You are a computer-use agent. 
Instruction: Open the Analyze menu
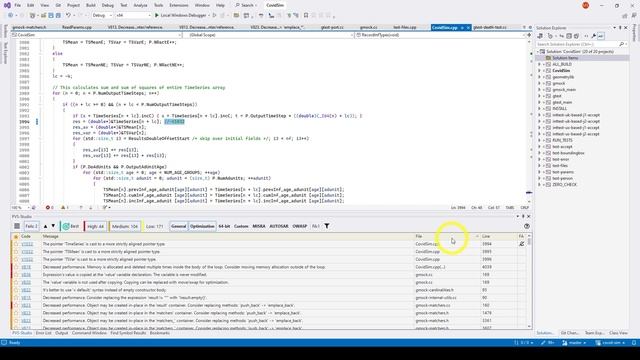[x=140, y=5]
